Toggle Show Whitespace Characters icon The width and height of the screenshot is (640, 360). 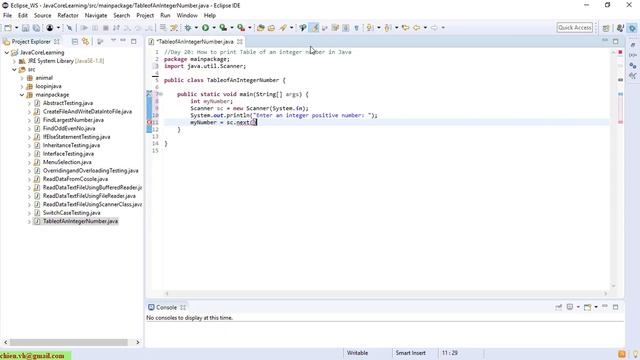pos(356,28)
